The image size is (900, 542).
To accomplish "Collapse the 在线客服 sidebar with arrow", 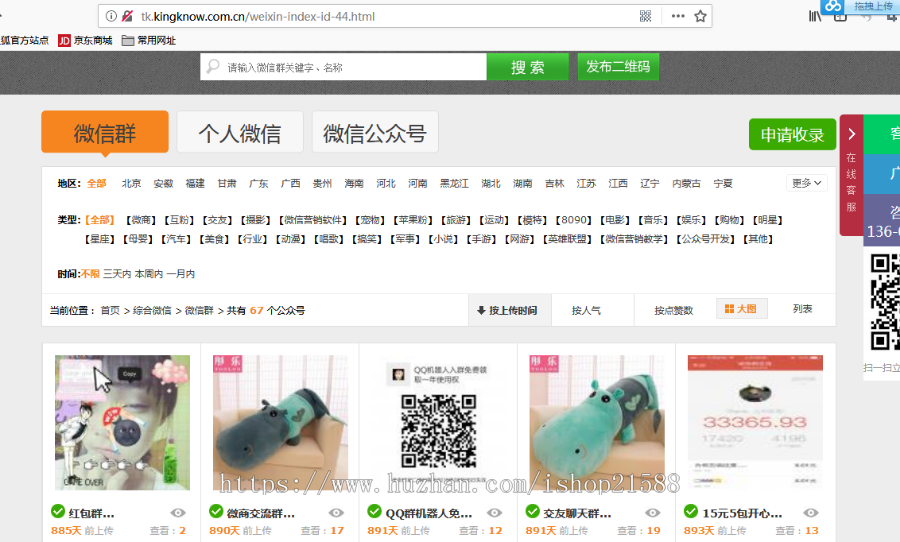I will (x=852, y=134).
